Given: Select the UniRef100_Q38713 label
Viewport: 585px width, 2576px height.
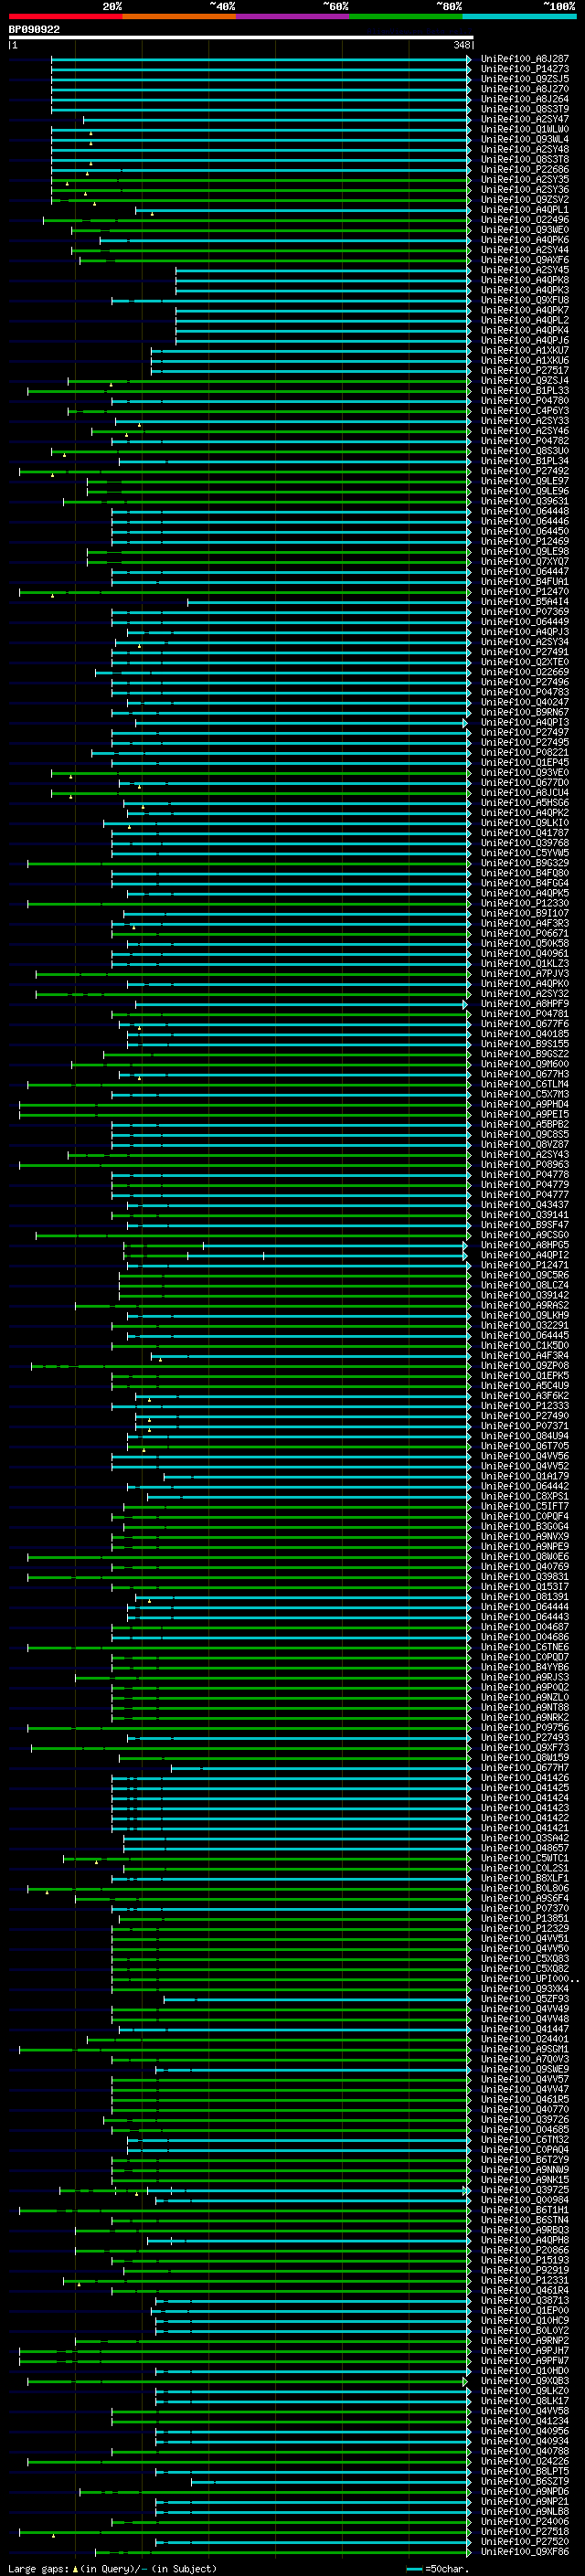Looking at the screenshot, I should [525, 2300].
